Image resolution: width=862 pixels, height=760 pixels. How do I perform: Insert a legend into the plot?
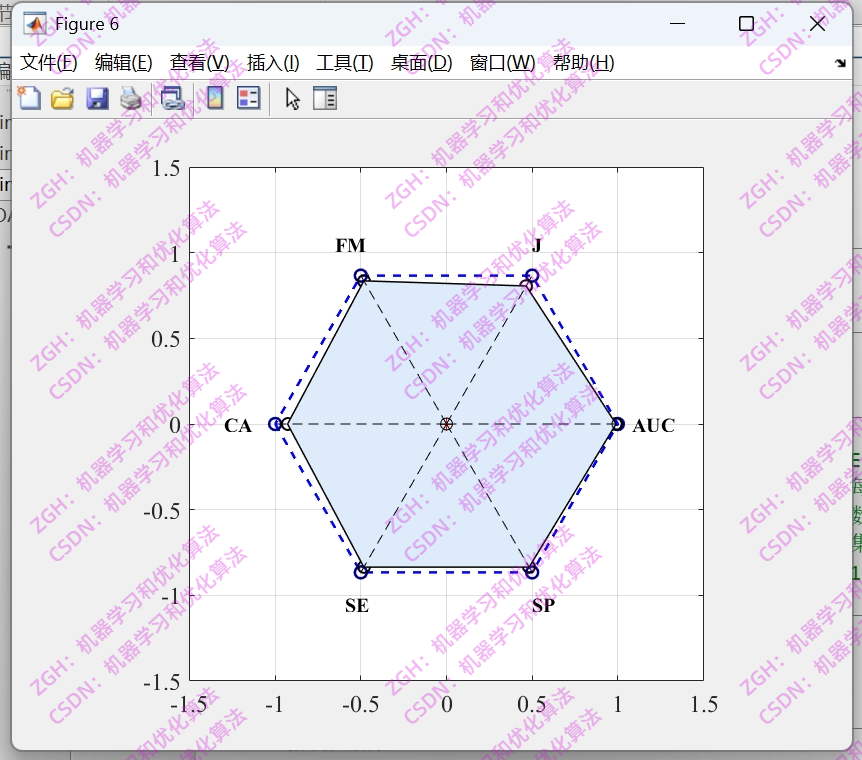(249, 97)
